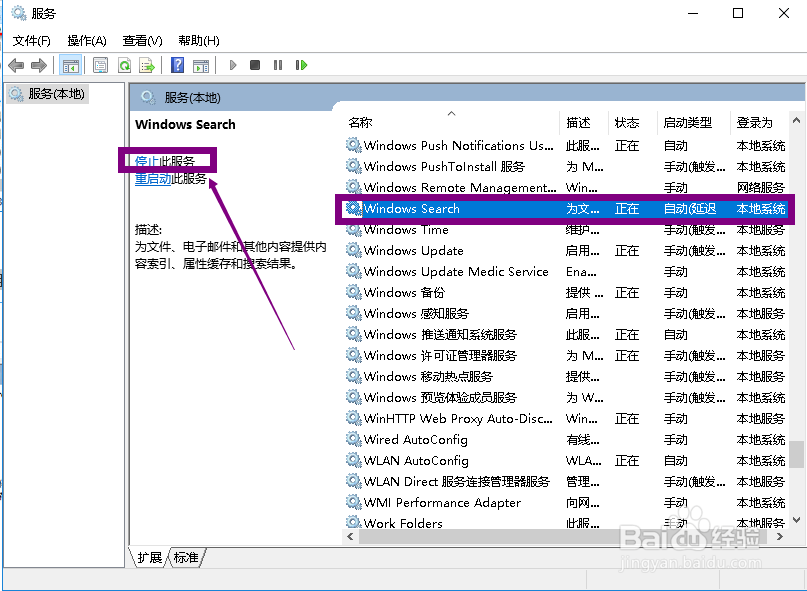Click the vertical scrollbar thumb
This screenshot has height=591, width=807.
pos(796,455)
